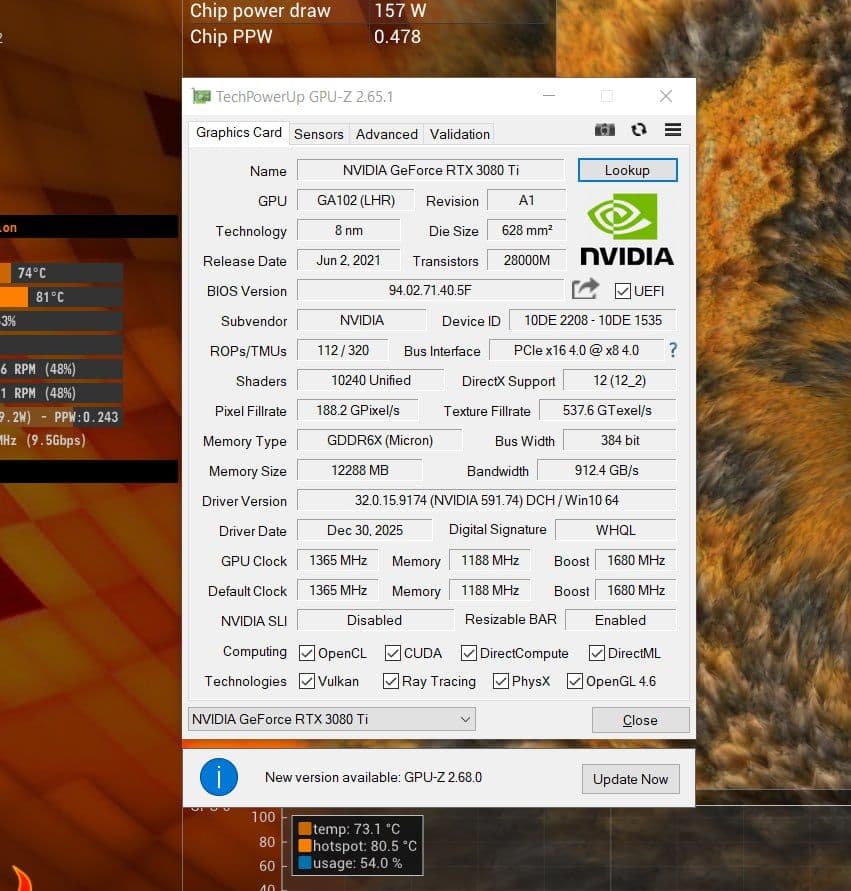Viewport: 851px width, 891px height.
Task: Open the graphics card selection dropdown
Action: pos(330,719)
